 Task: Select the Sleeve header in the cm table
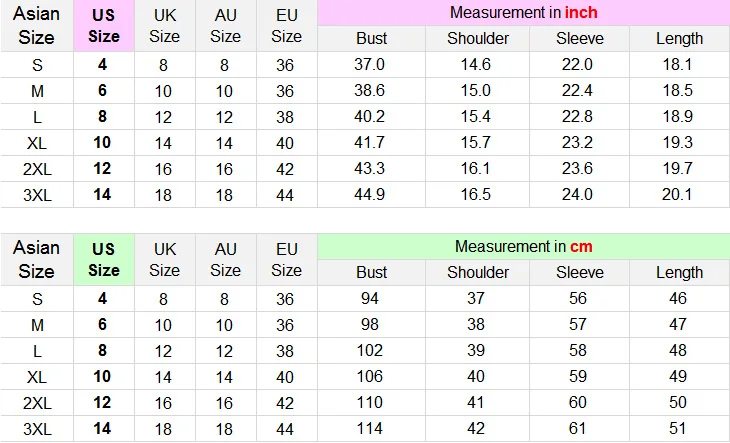(580, 272)
